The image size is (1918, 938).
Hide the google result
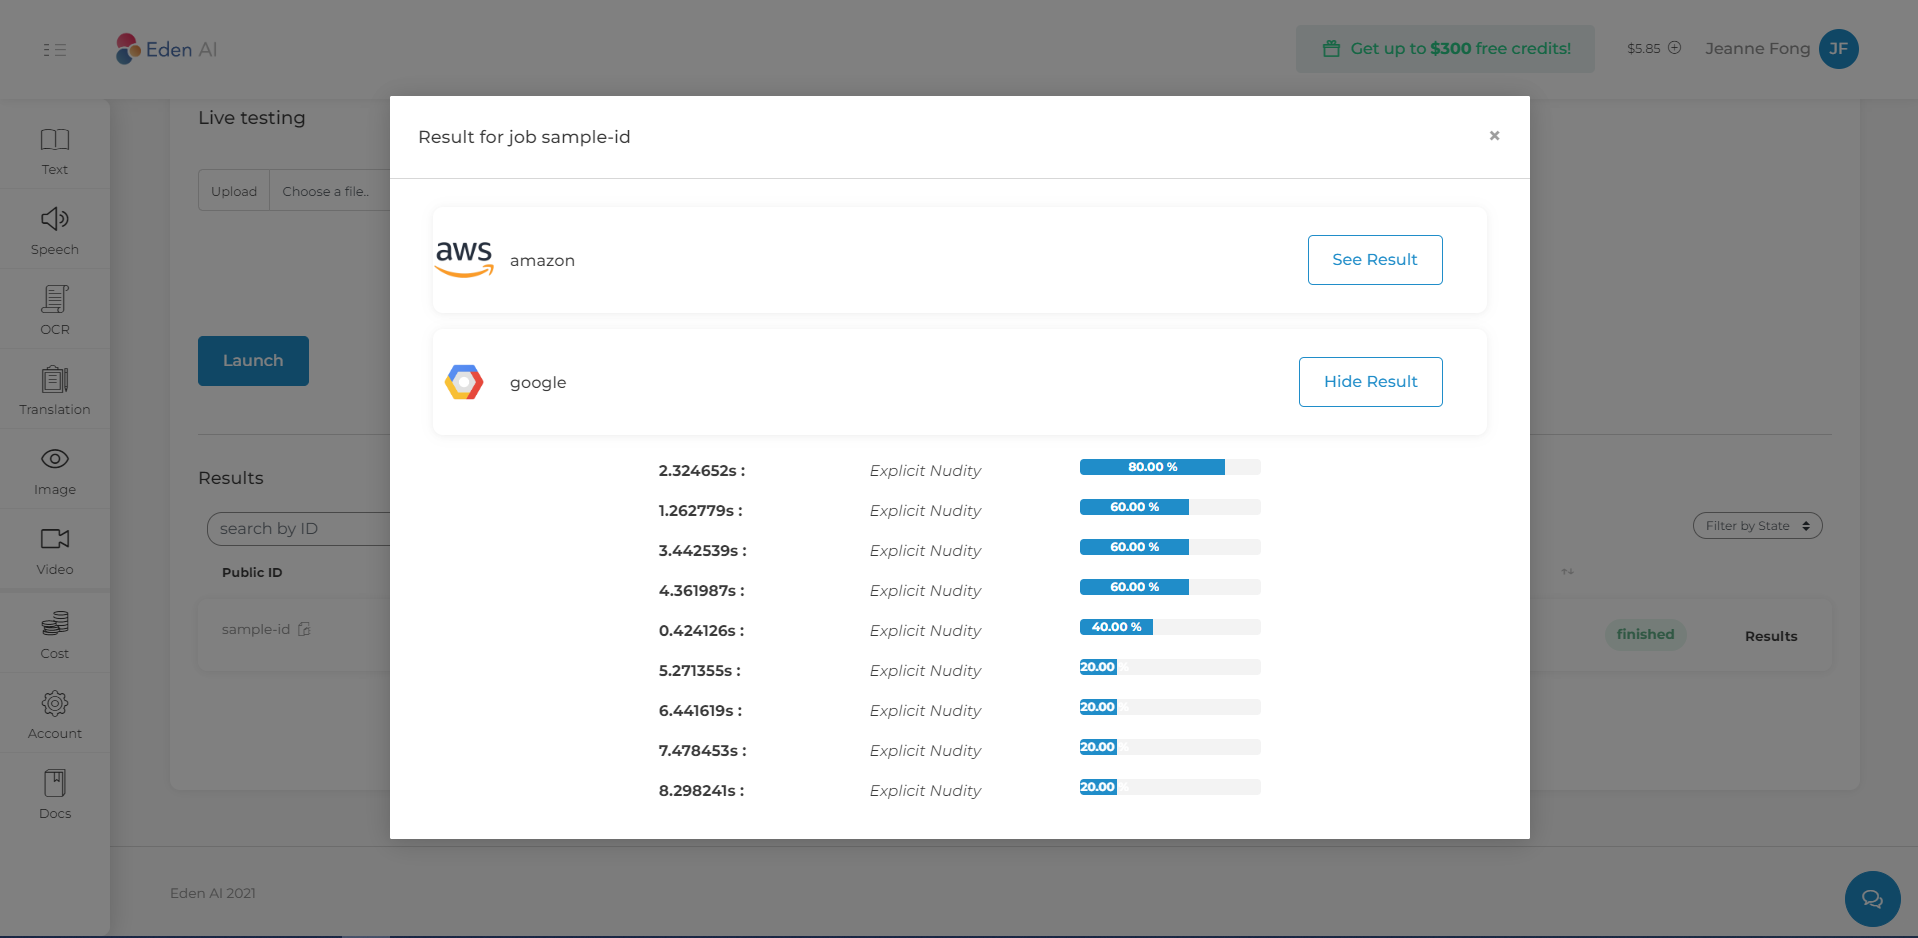[x=1371, y=382]
